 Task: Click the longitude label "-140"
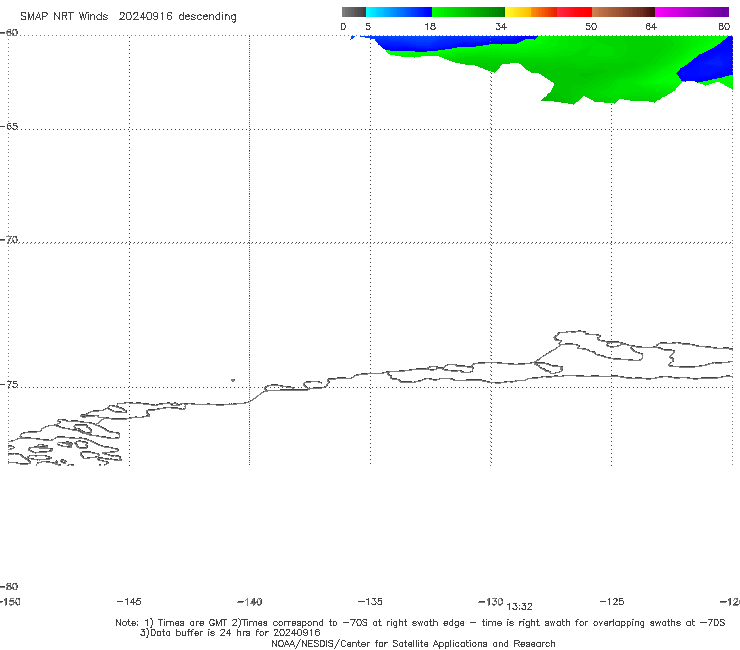(250, 602)
